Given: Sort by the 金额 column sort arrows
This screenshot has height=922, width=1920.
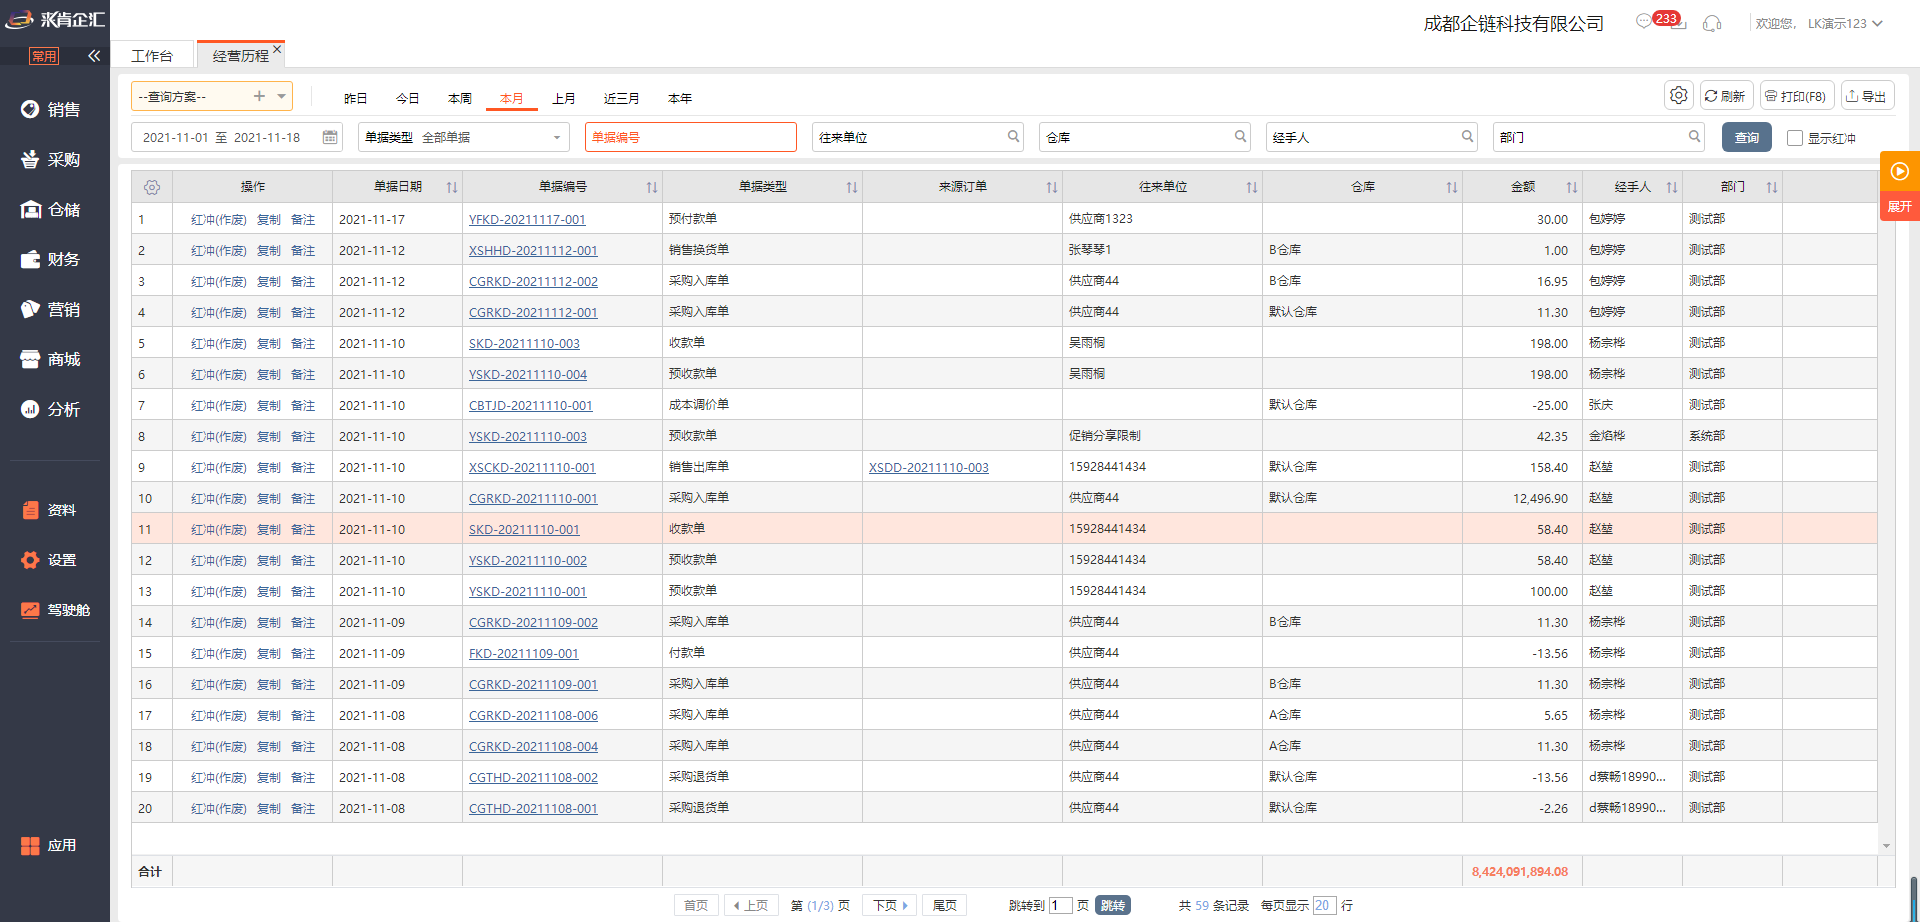Looking at the screenshot, I should tap(1571, 187).
